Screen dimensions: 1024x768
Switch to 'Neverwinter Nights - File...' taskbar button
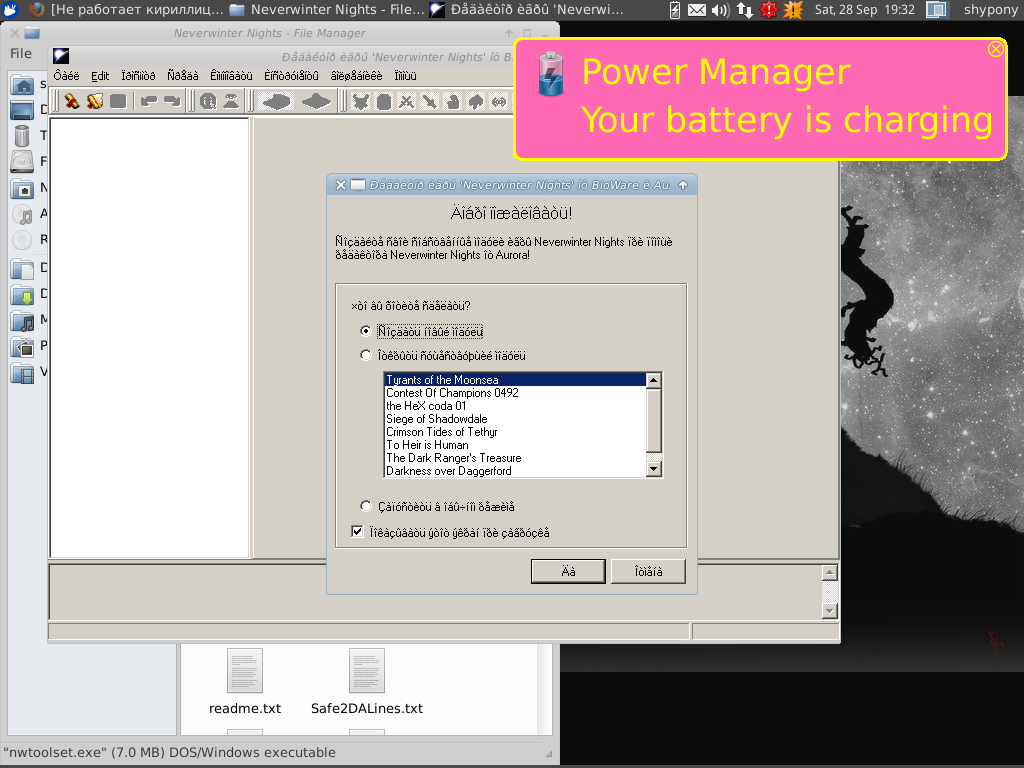327,10
